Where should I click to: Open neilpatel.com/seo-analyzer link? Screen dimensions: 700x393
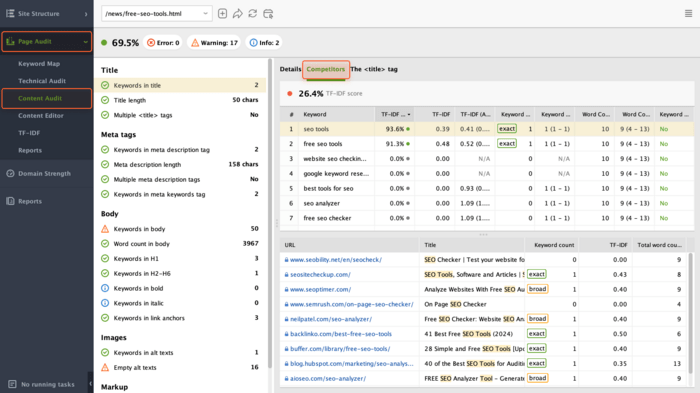[331, 319]
